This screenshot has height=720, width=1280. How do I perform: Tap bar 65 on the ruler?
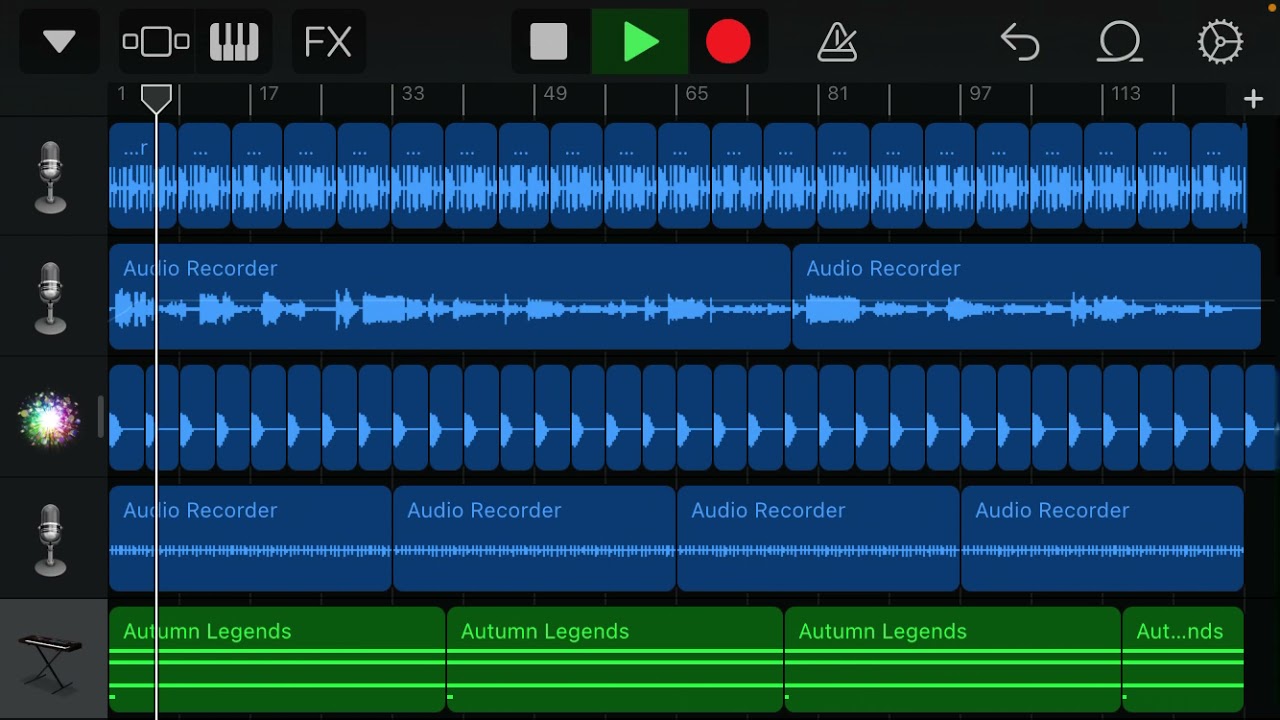pos(696,94)
